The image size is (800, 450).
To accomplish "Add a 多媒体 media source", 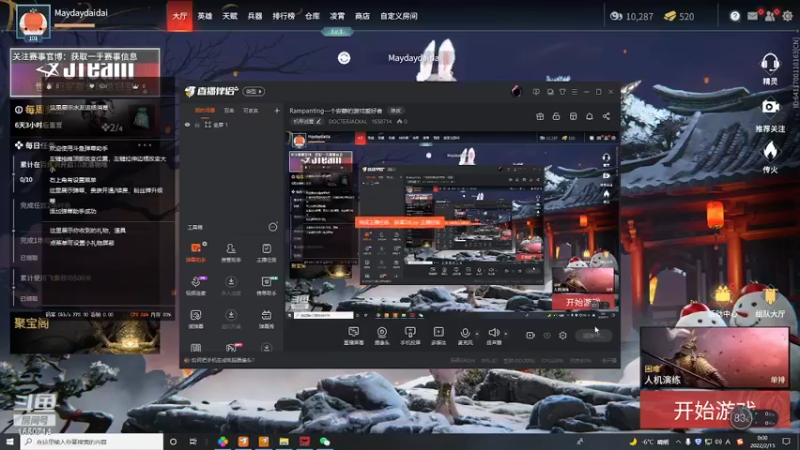I will pyautogui.click(x=438, y=336).
